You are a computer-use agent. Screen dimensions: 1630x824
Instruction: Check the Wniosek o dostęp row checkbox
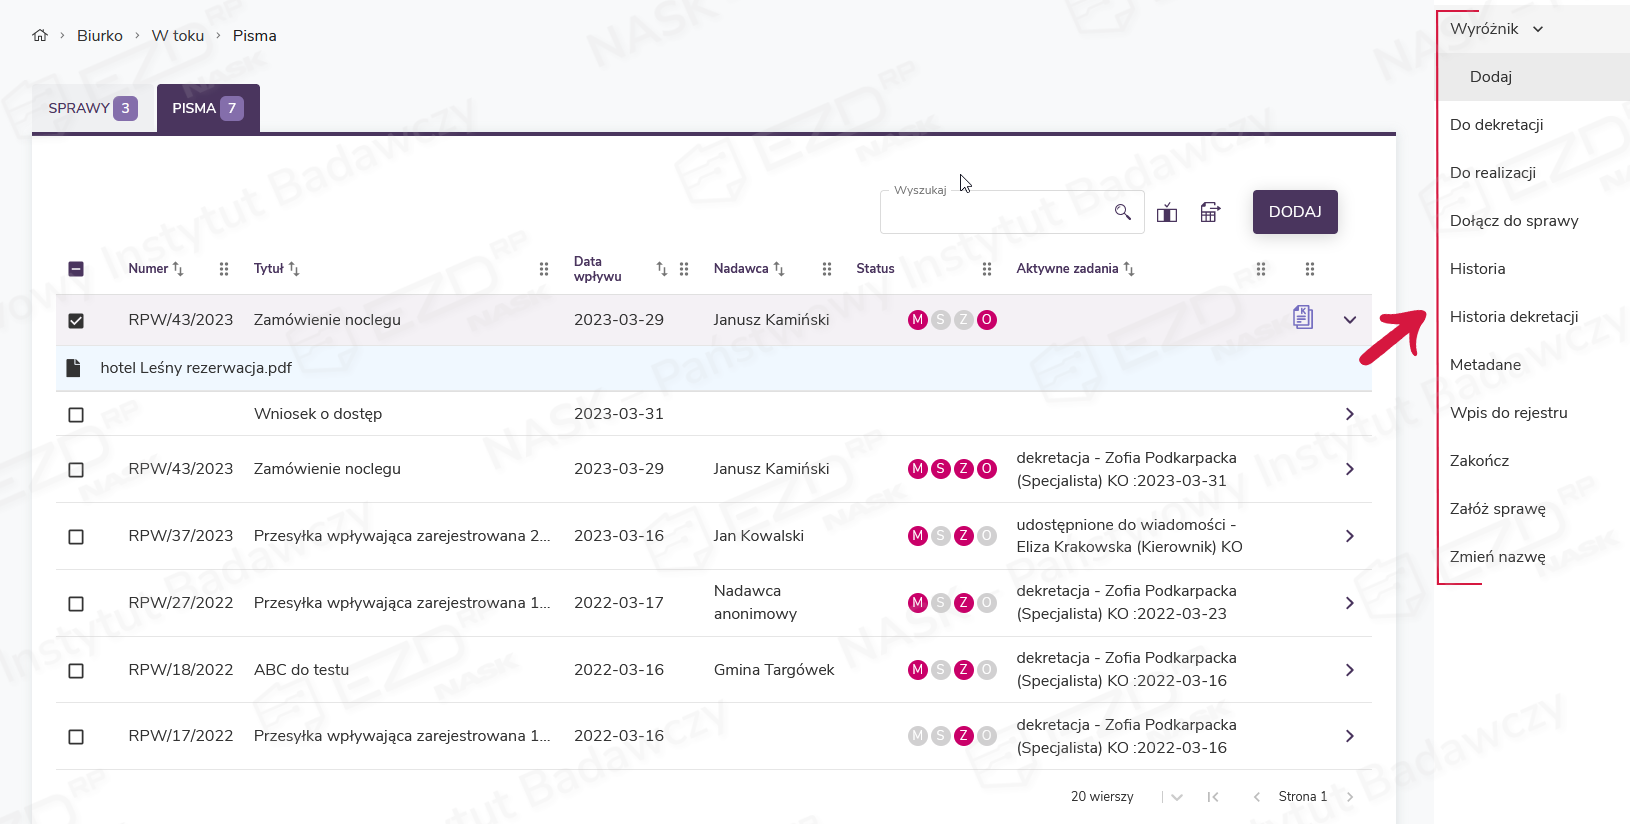(76, 415)
